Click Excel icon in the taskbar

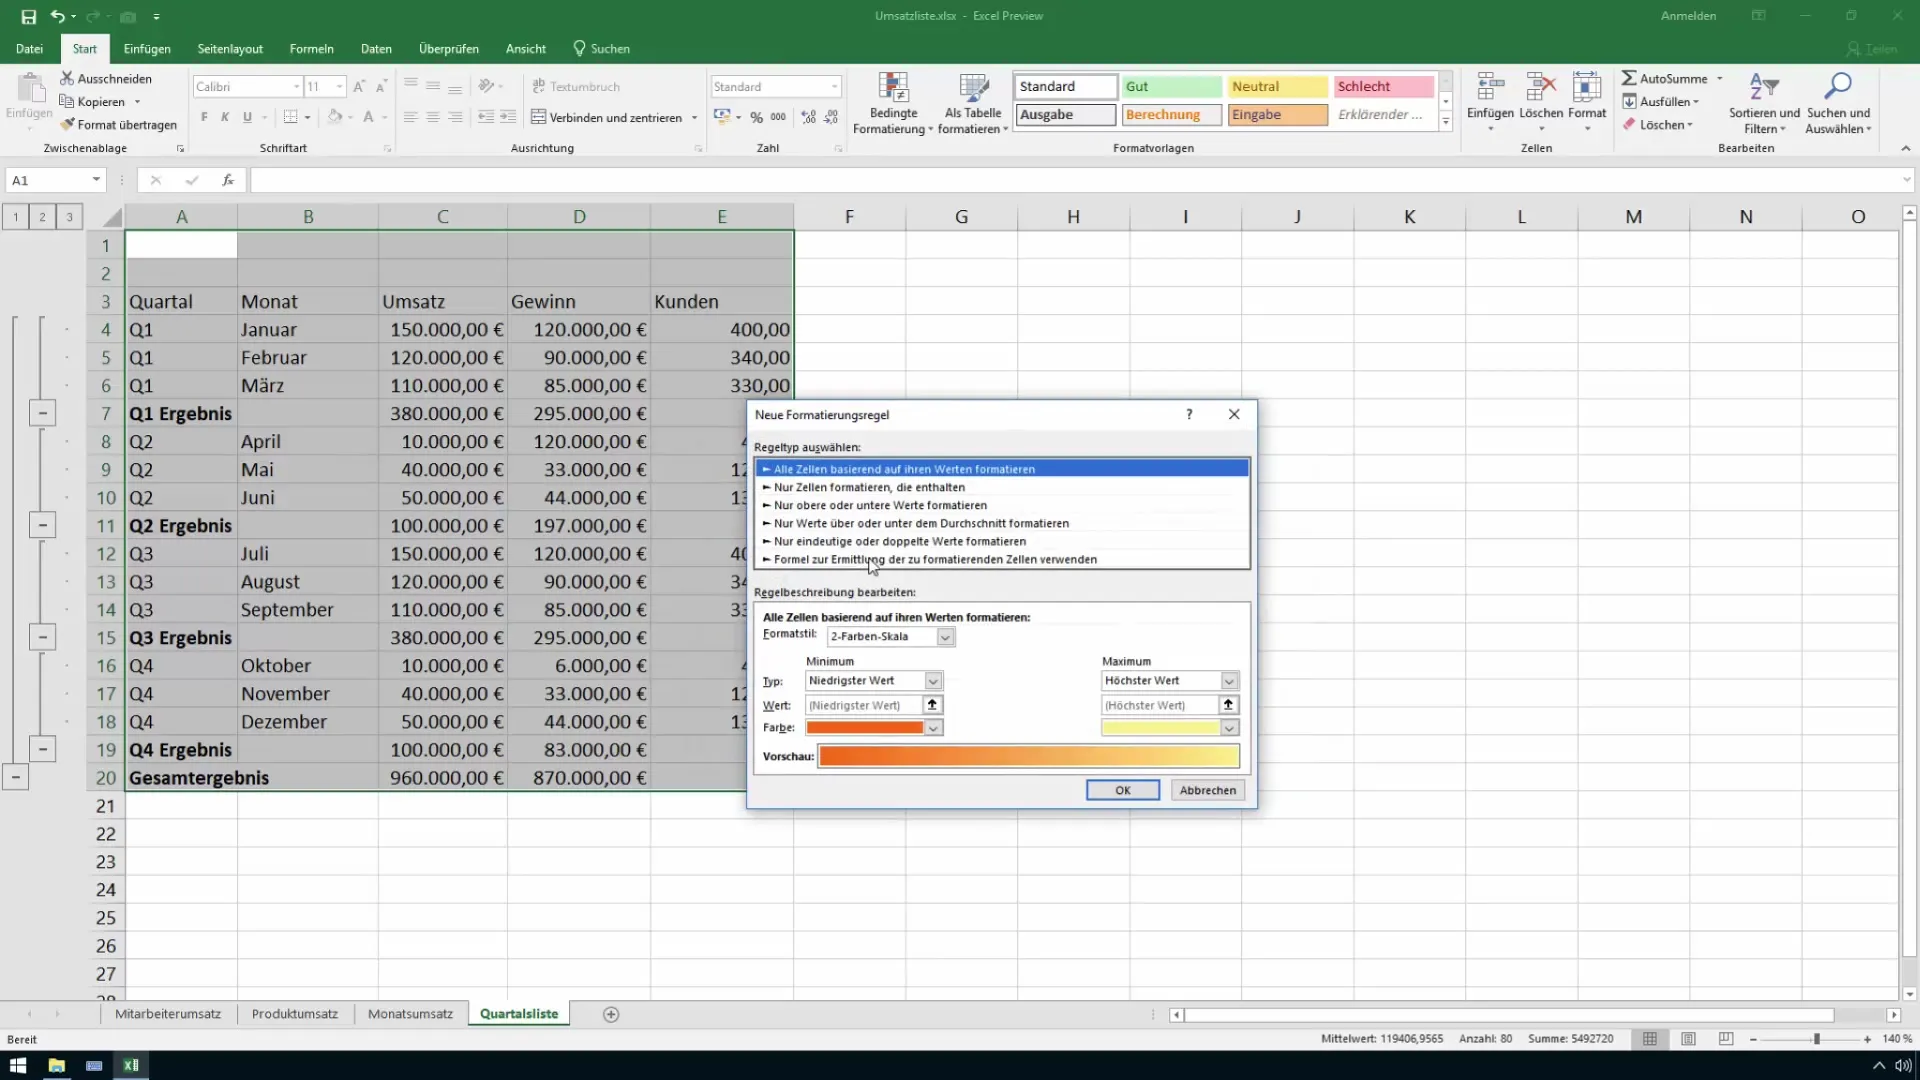click(131, 1065)
